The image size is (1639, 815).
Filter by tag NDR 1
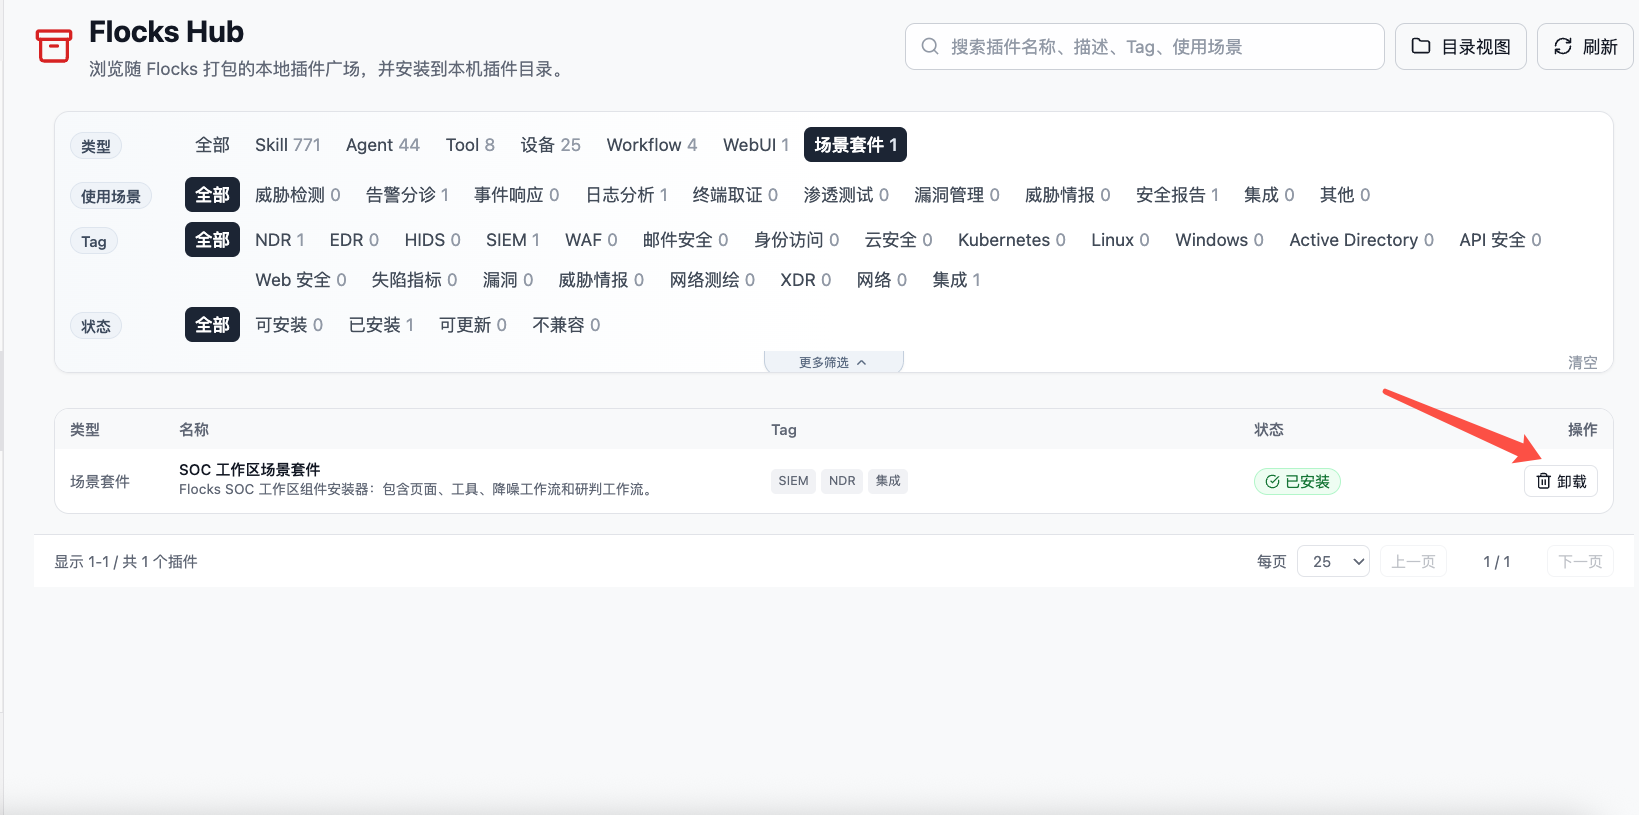coord(280,240)
